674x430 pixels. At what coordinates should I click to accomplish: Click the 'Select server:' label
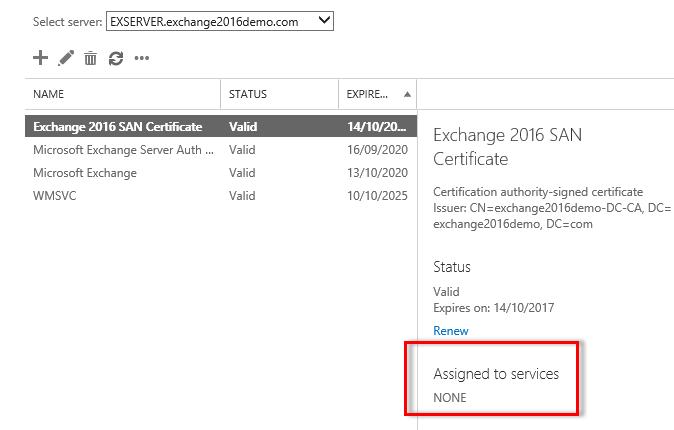point(67,22)
